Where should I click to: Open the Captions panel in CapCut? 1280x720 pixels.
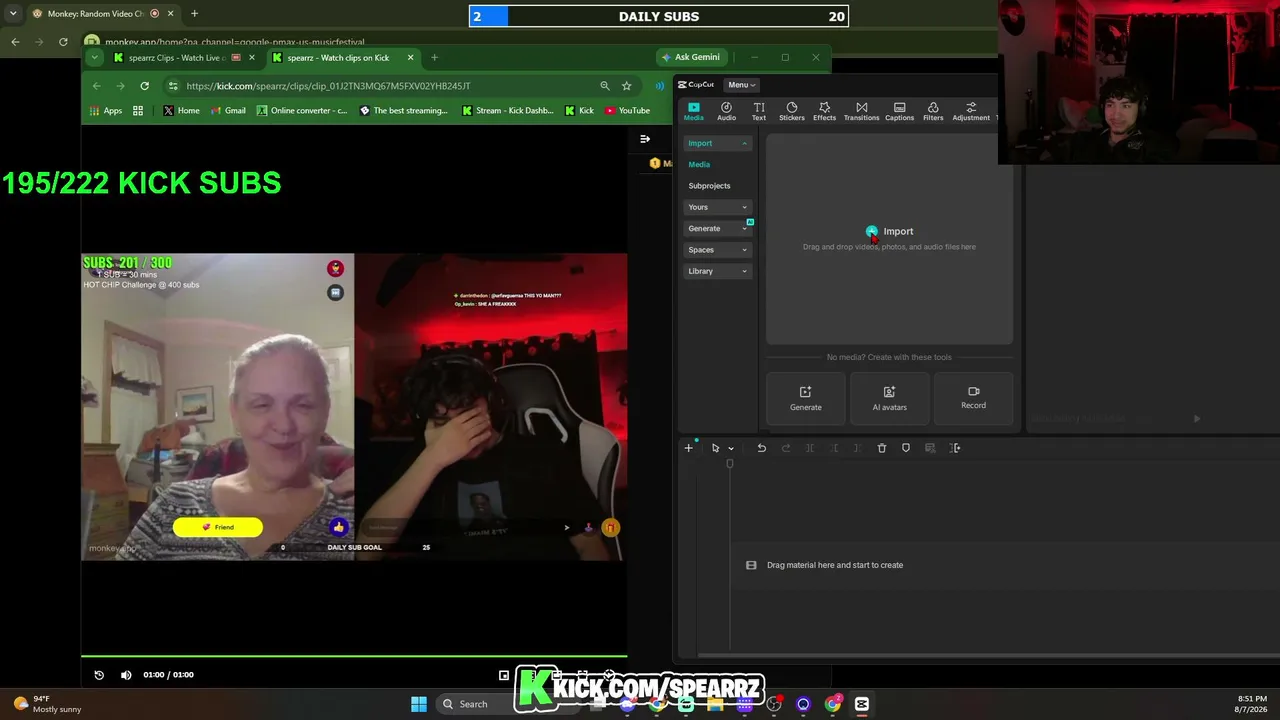click(x=899, y=111)
